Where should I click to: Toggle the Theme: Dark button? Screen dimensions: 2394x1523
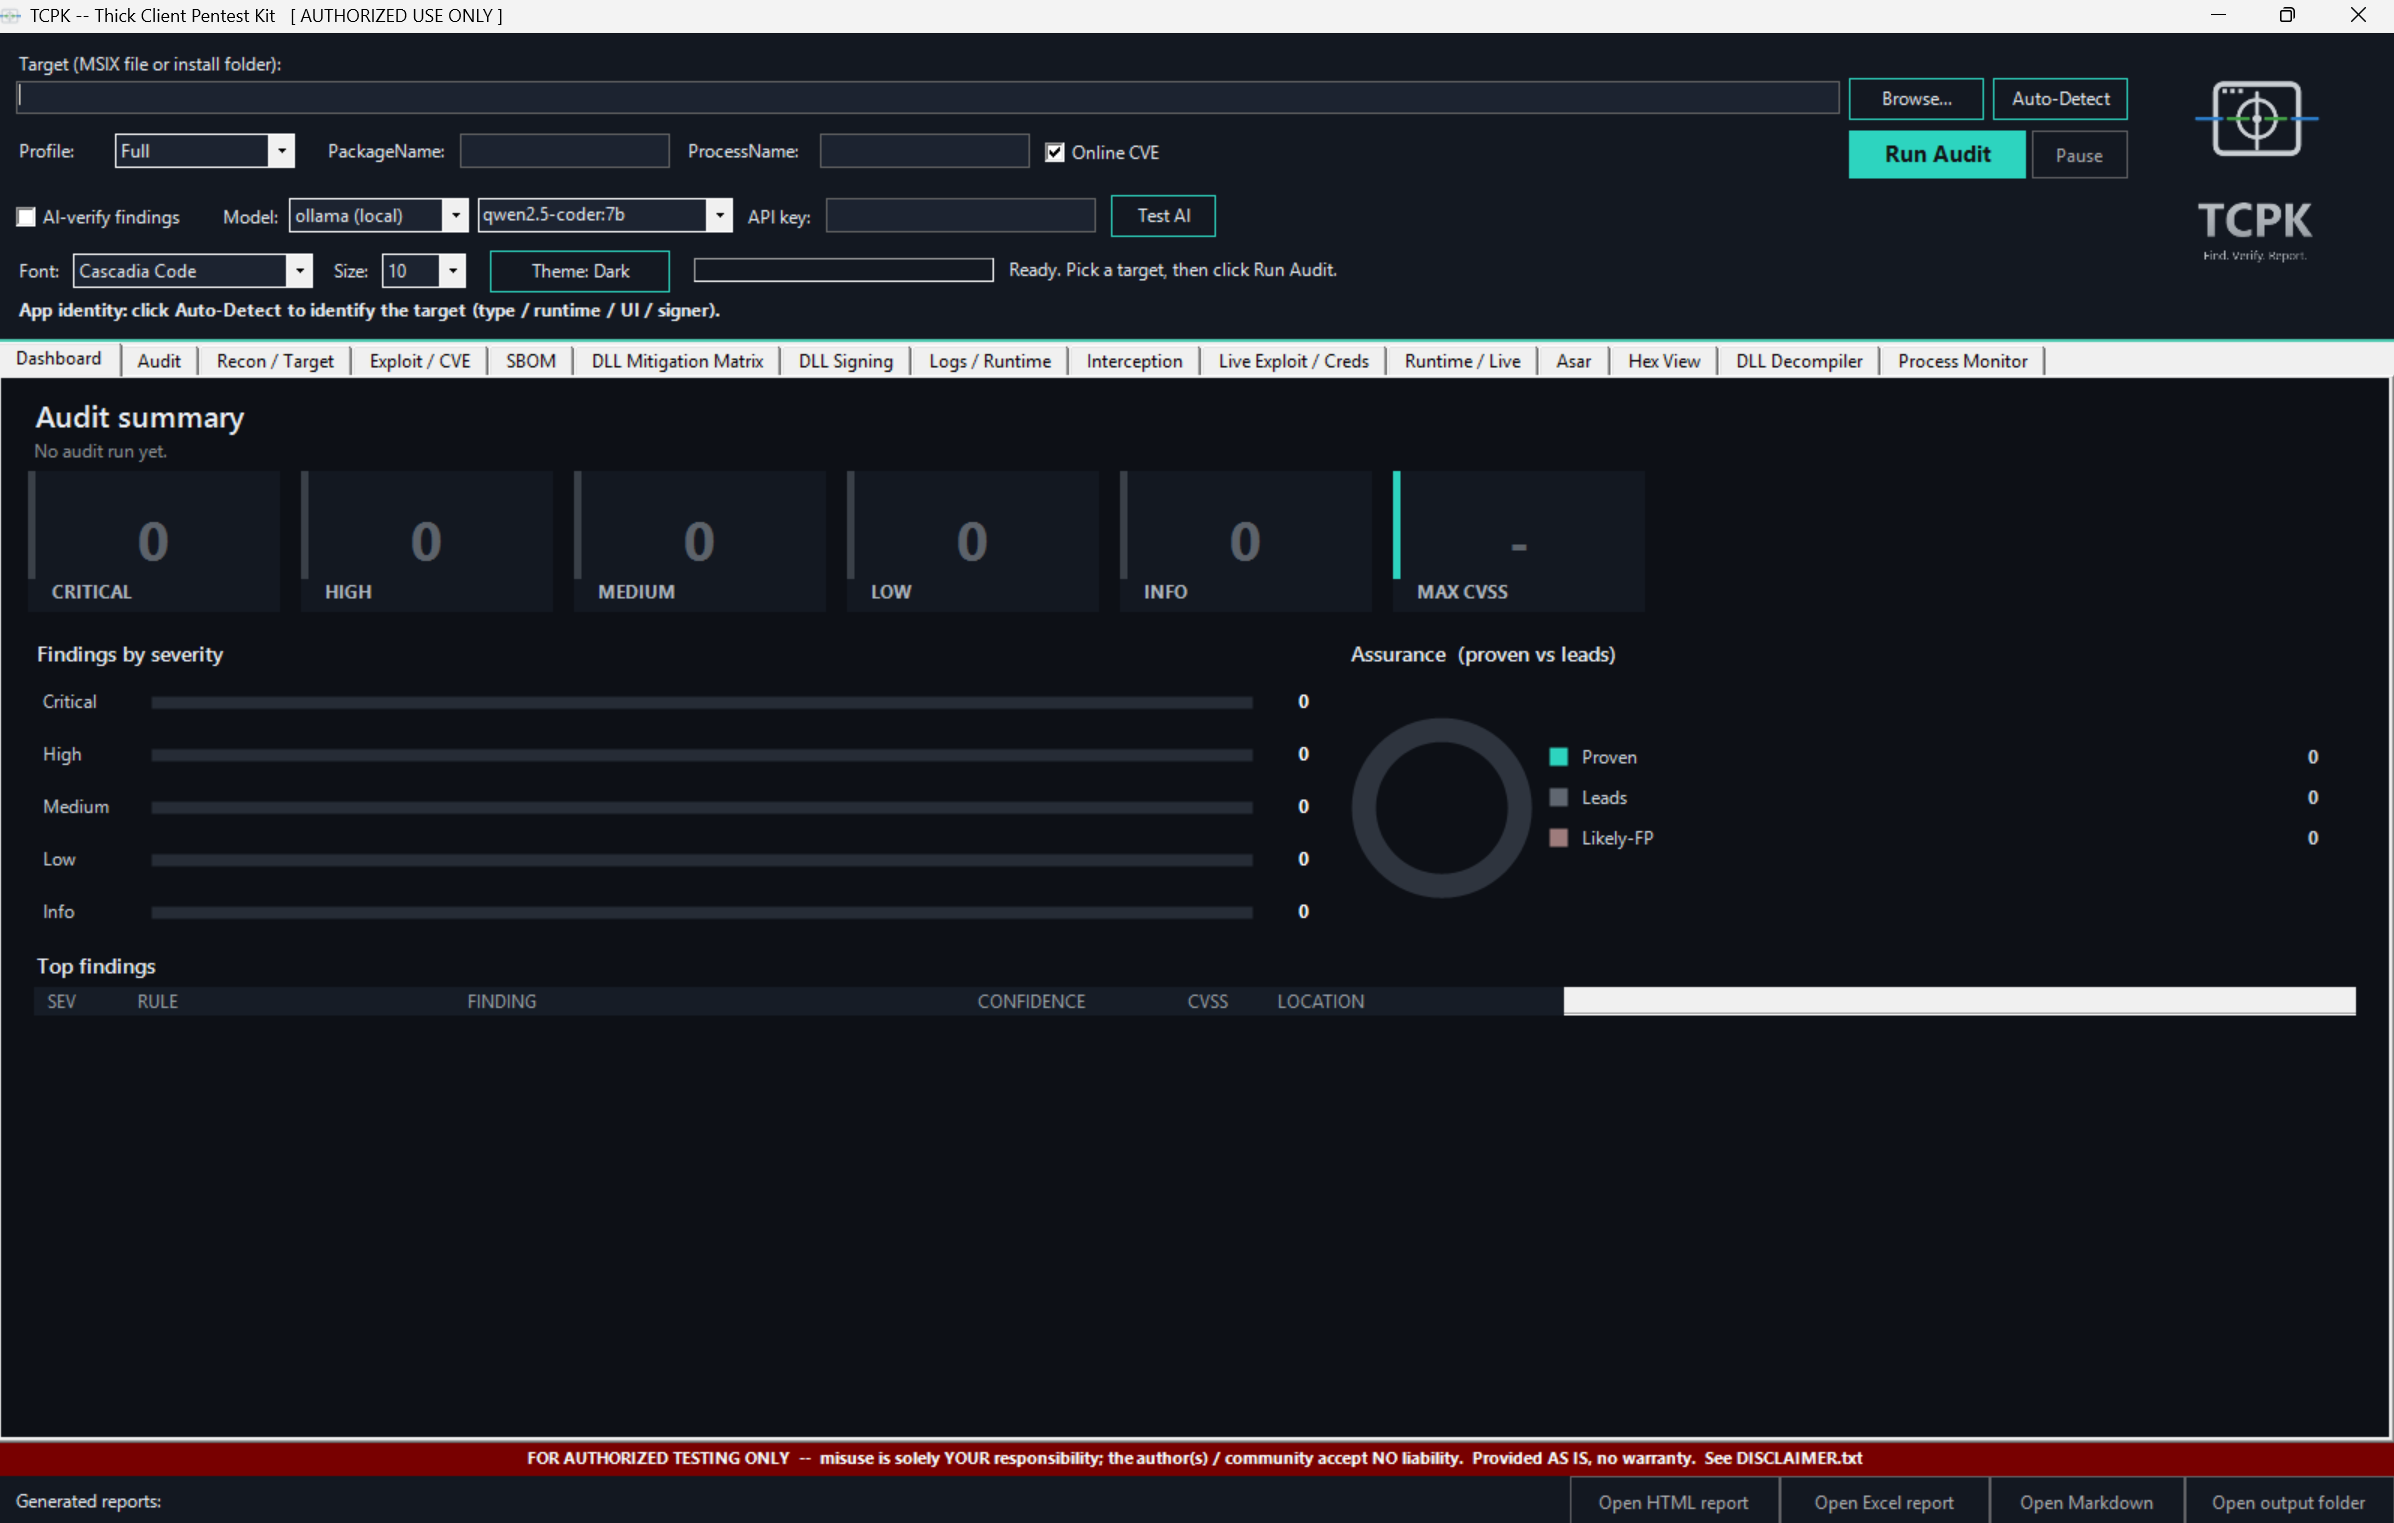tap(580, 271)
